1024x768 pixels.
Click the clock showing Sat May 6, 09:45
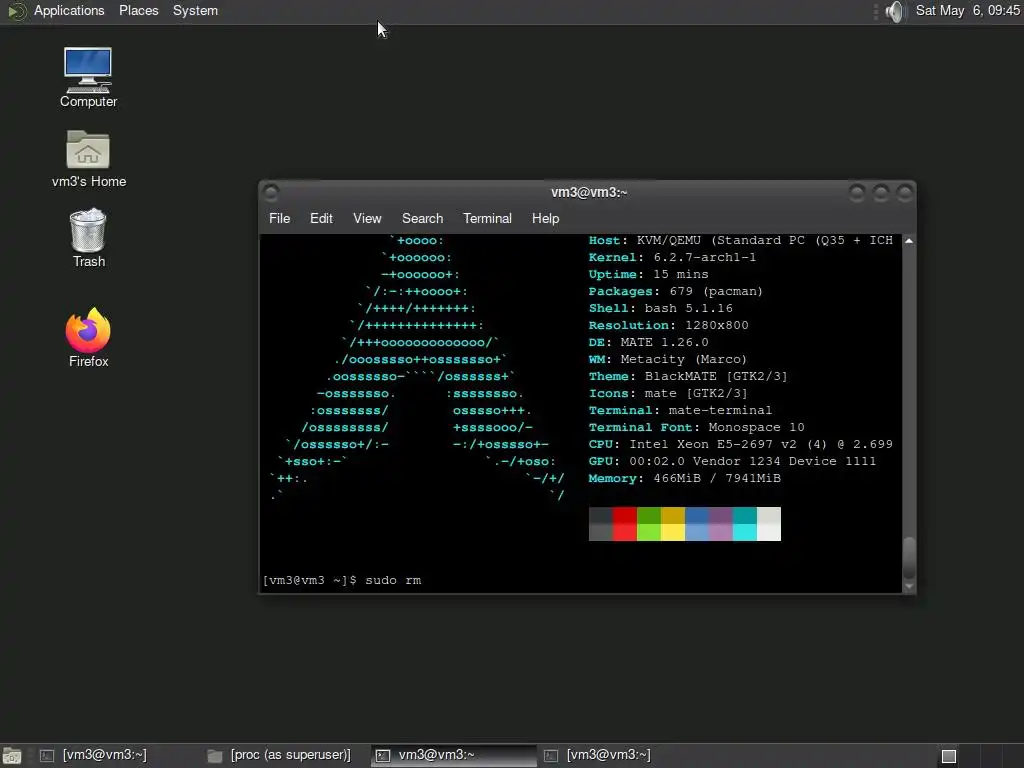(x=967, y=10)
